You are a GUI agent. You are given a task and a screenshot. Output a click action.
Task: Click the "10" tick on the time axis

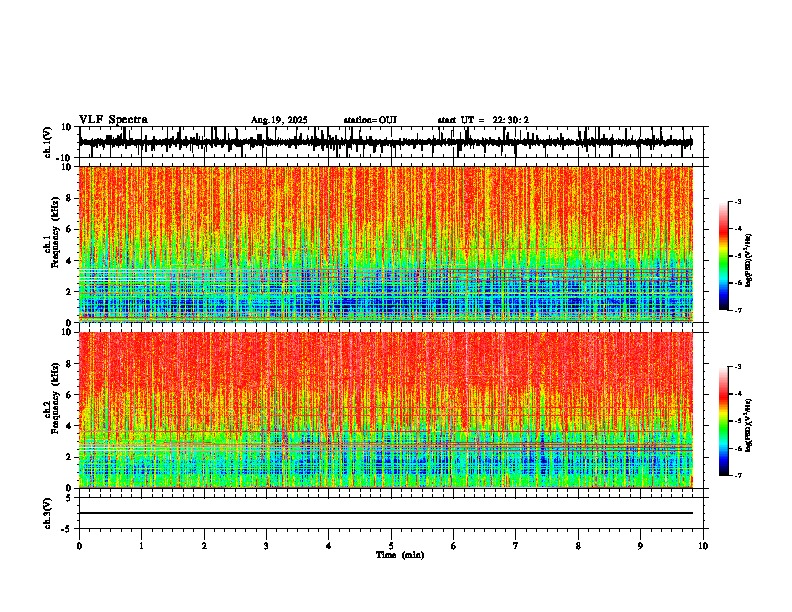click(703, 546)
